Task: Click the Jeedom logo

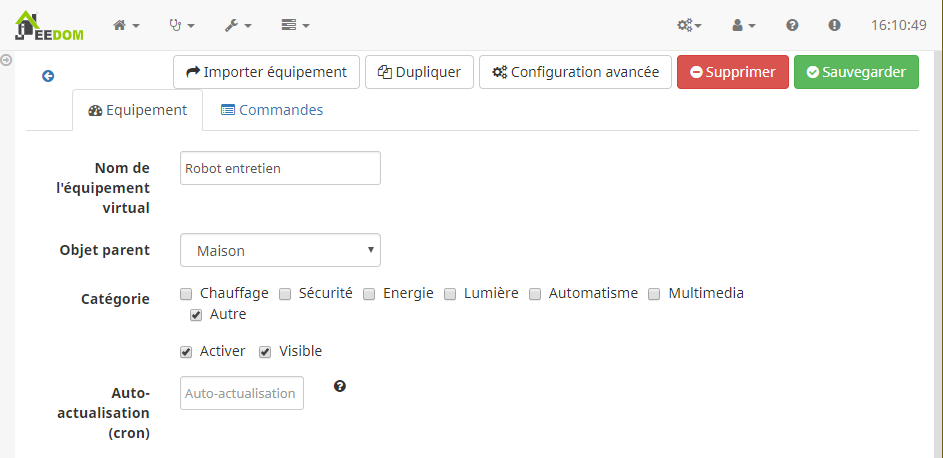Action: point(49,25)
